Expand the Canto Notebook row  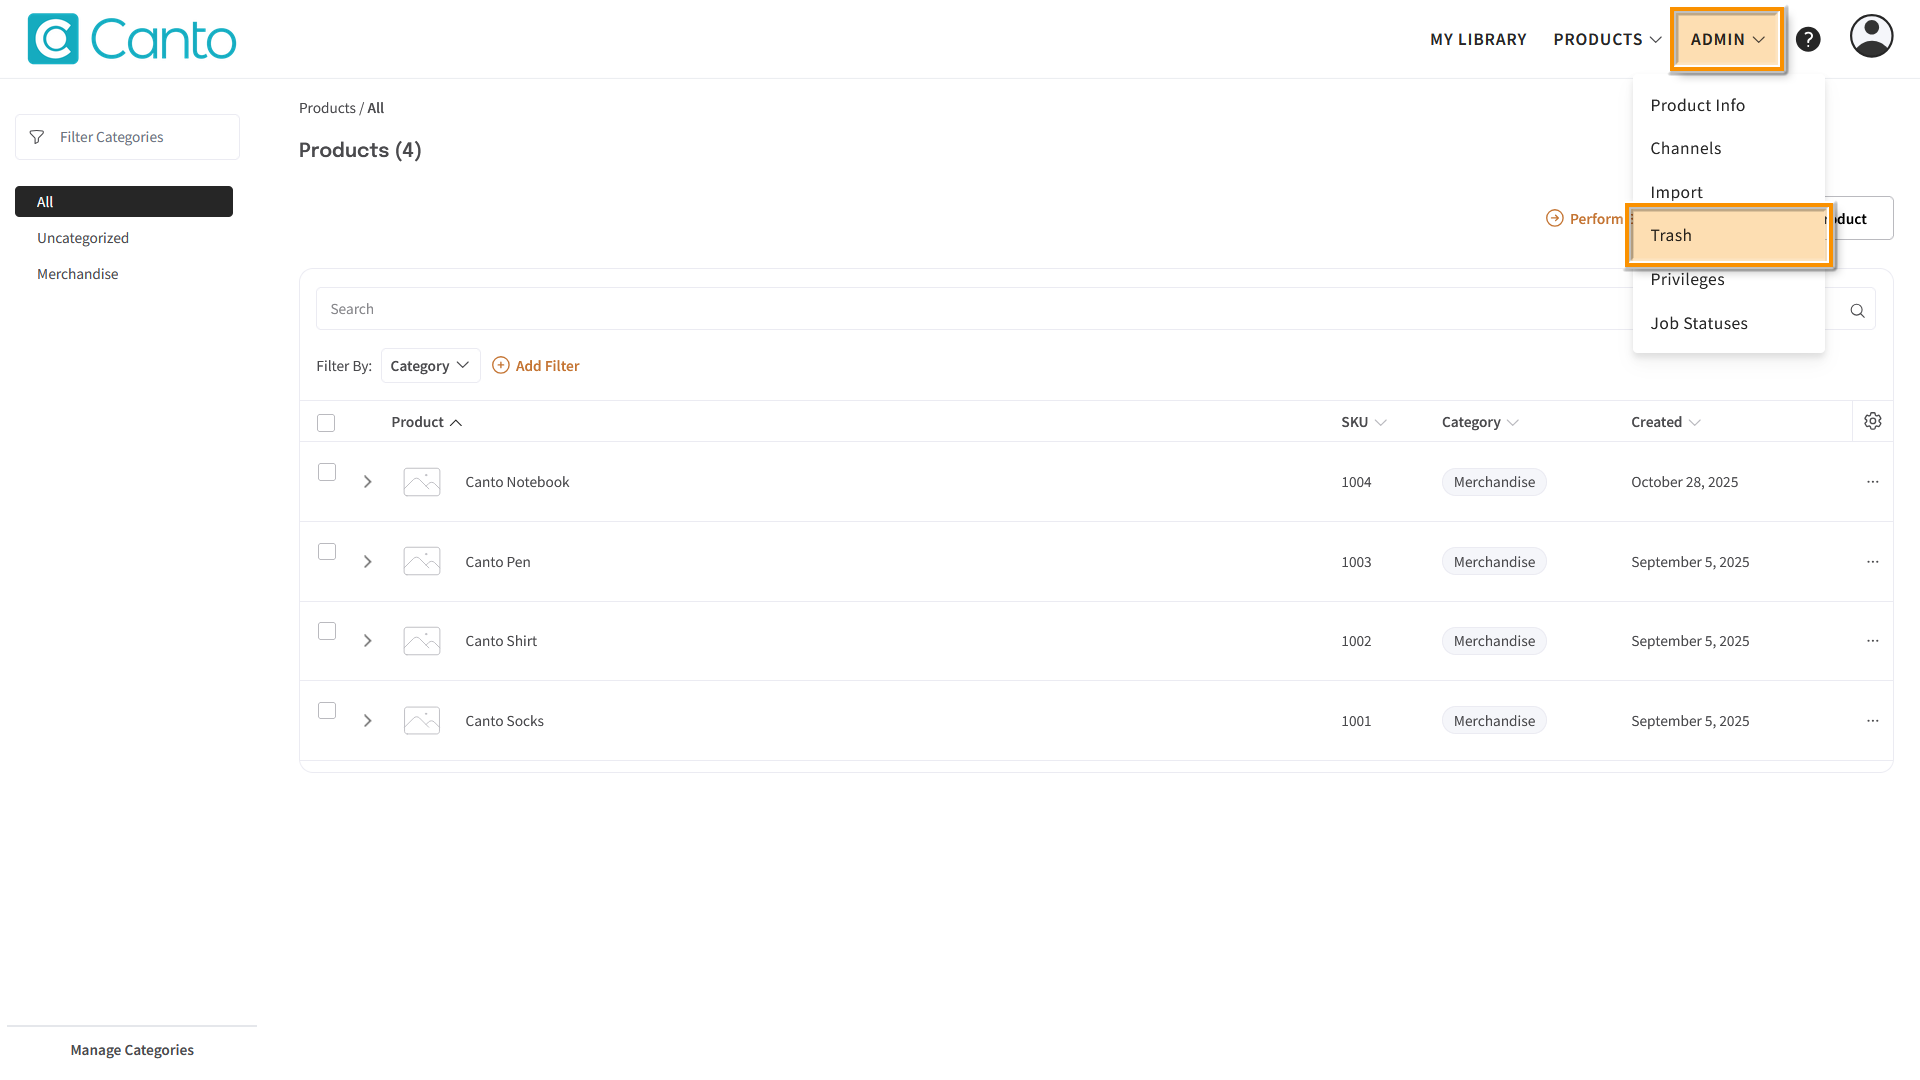pyautogui.click(x=368, y=482)
